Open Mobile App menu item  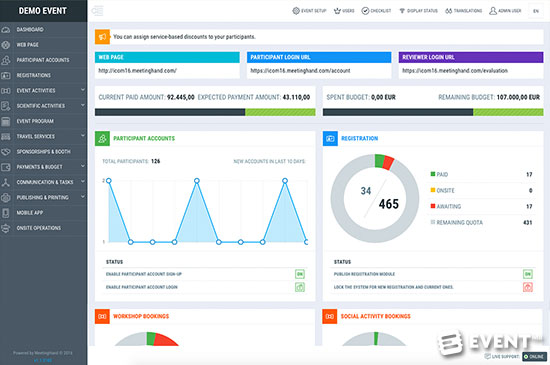43,213
